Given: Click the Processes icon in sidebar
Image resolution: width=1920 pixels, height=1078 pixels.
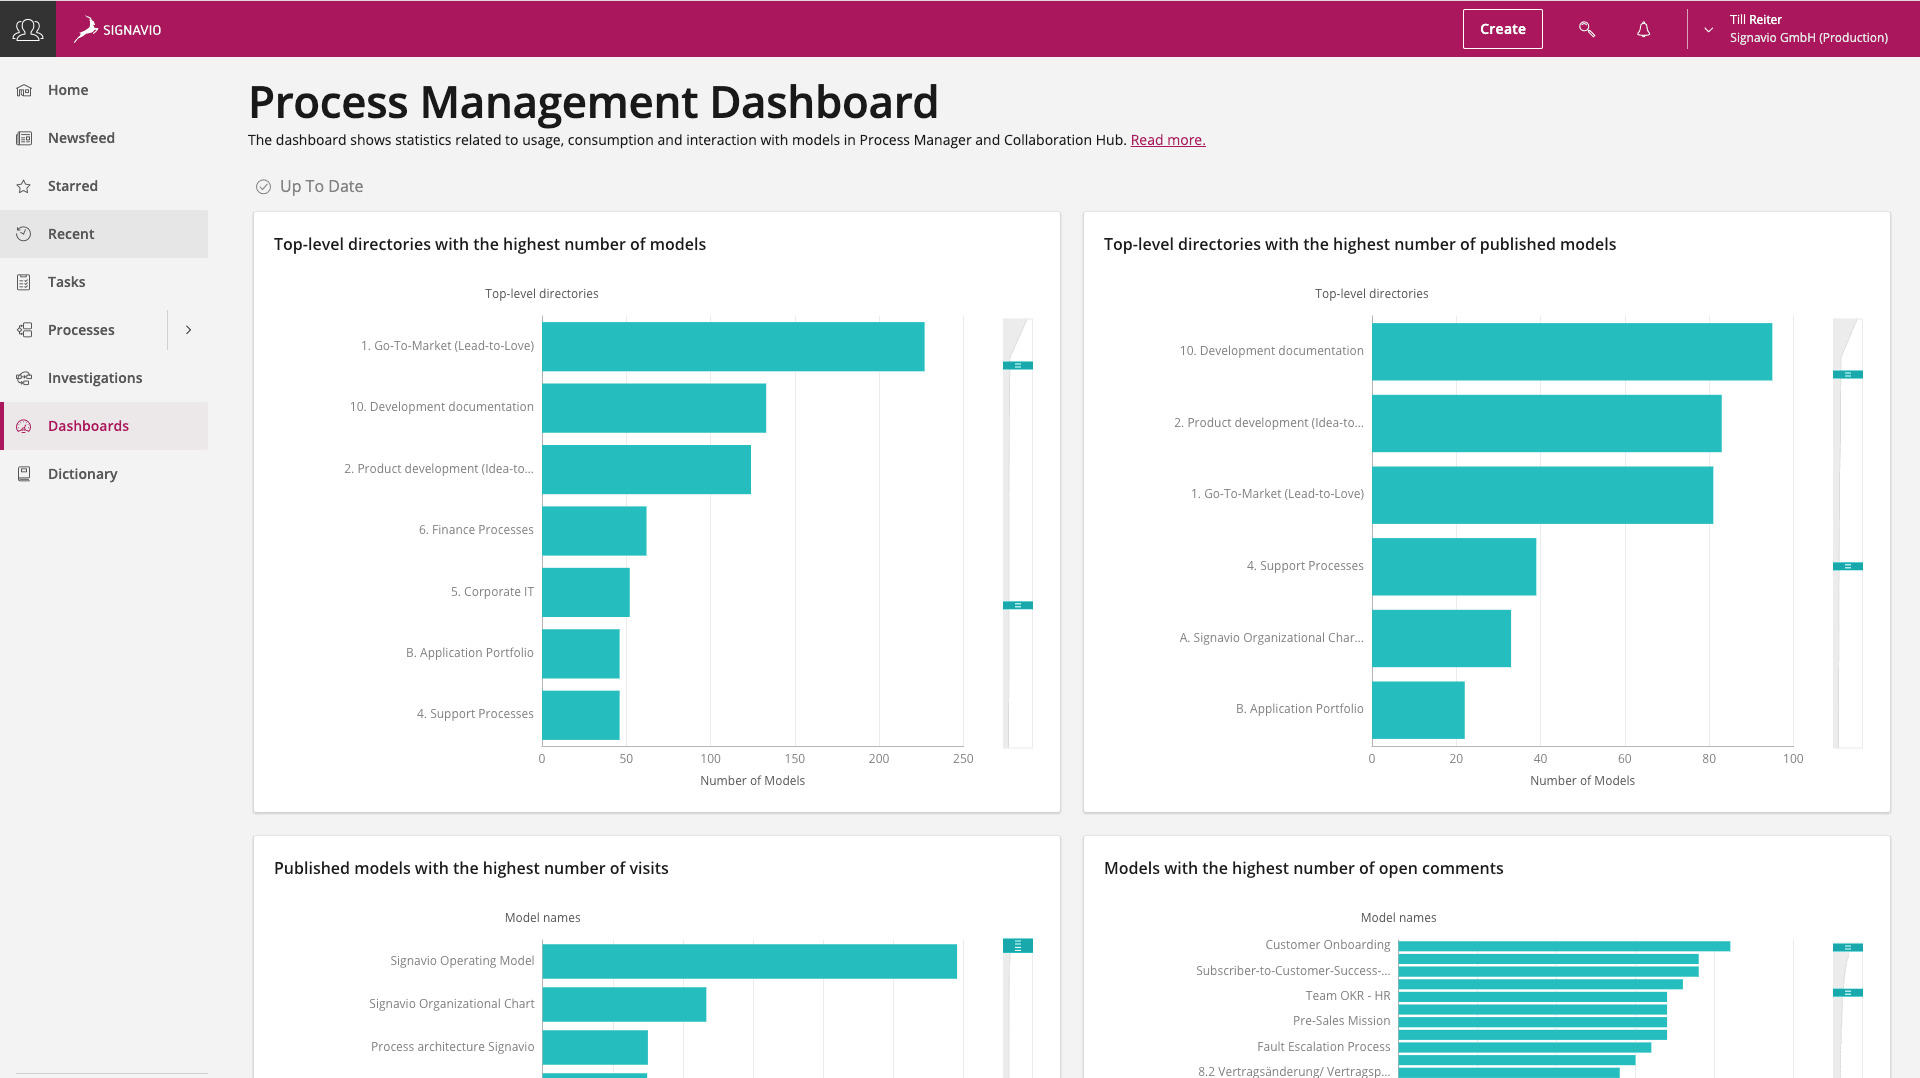Looking at the screenshot, I should click(x=24, y=330).
